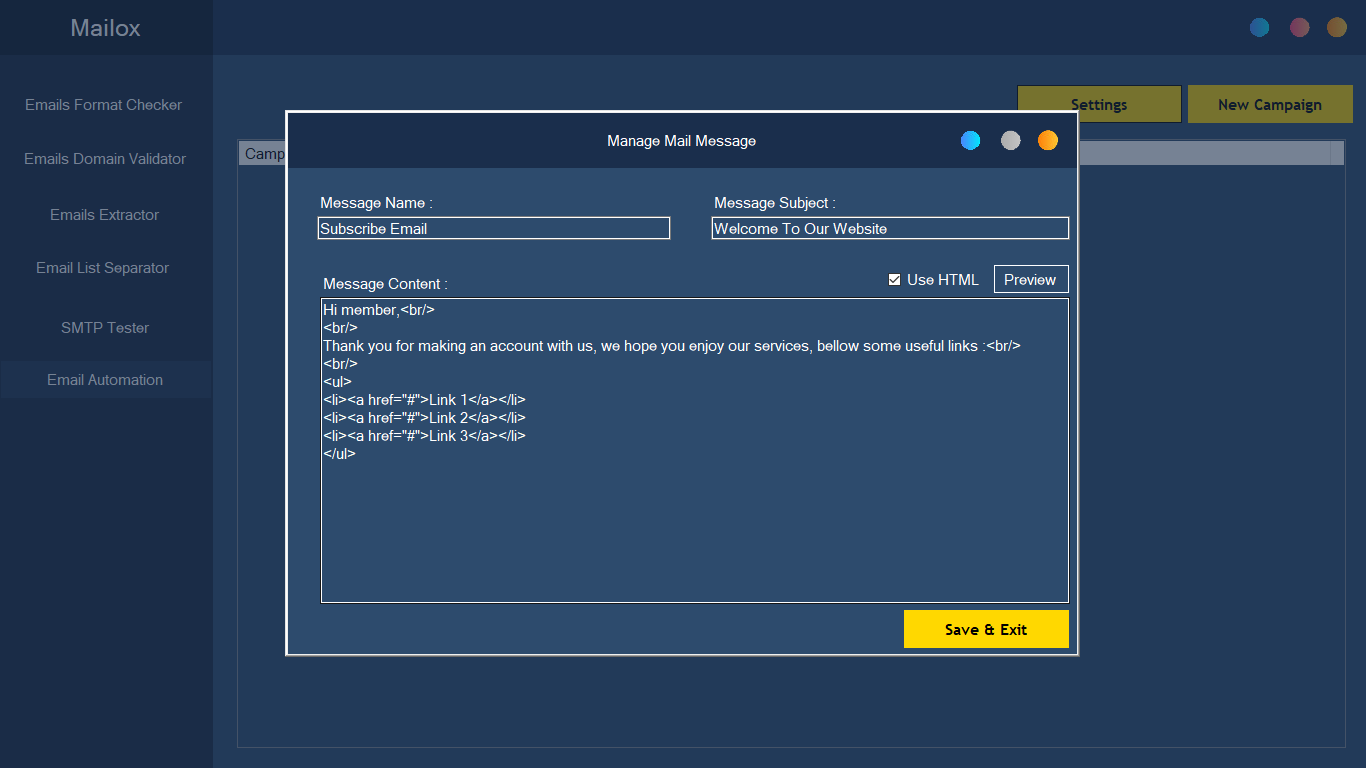1366x768 pixels.
Task: Click the Message Subject input field
Action: click(x=889, y=228)
